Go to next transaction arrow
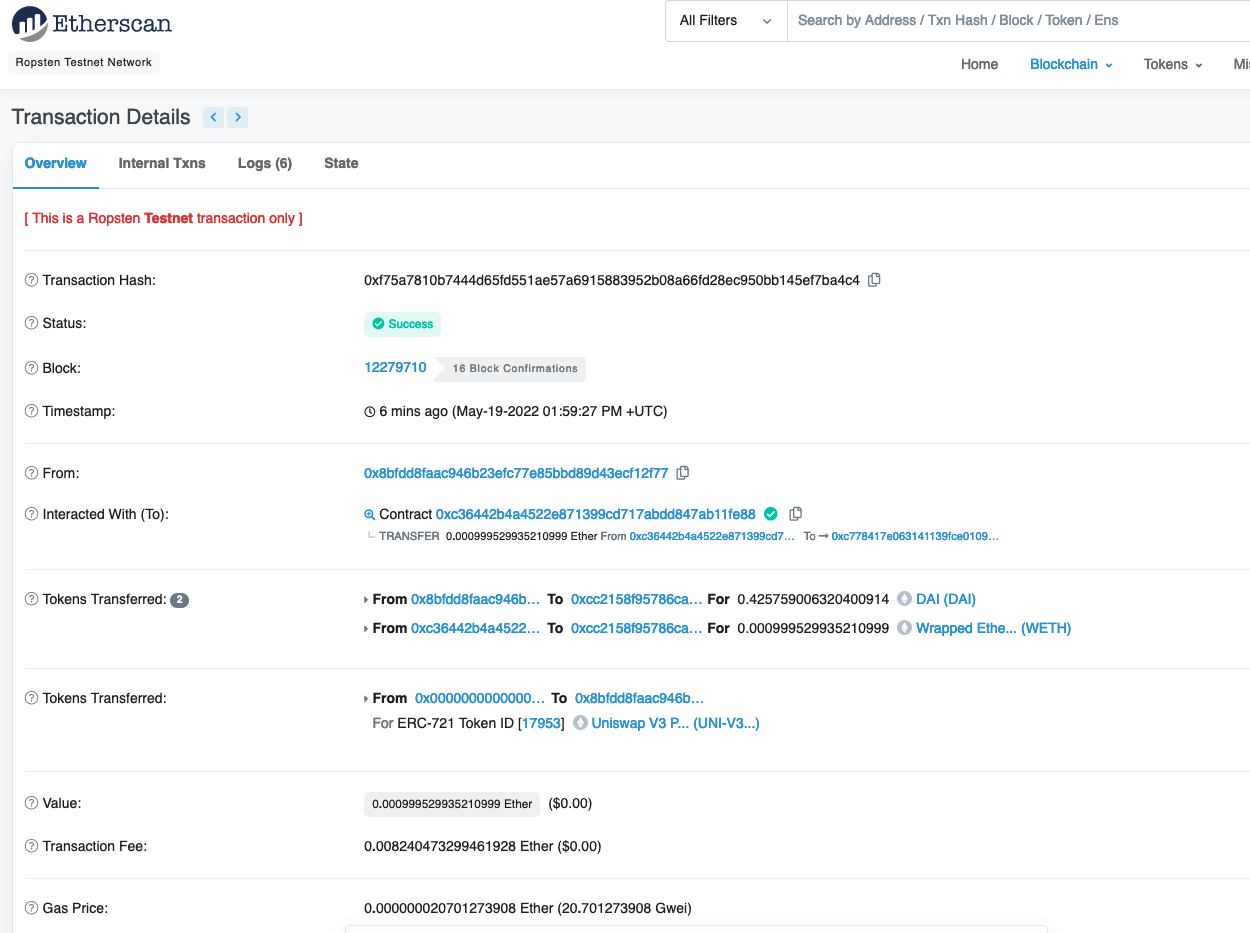Image resolution: width=1250 pixels, height=933 pixels. coord(237,117)
